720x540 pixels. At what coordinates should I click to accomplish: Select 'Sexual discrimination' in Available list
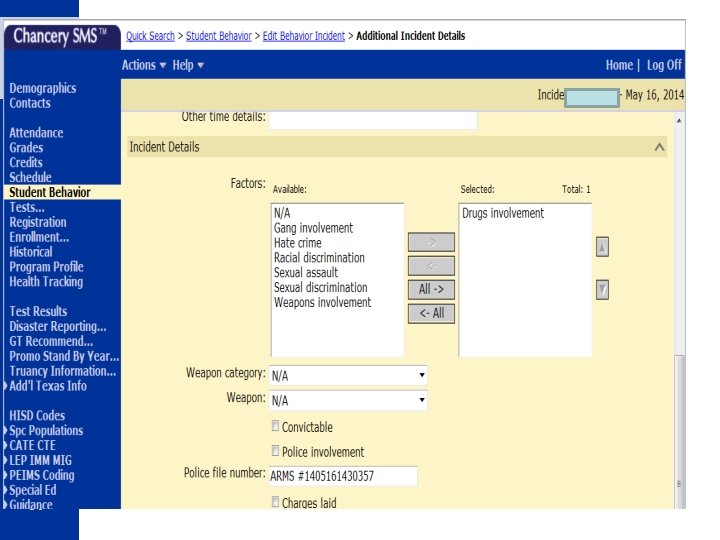[x=321, y=287]
